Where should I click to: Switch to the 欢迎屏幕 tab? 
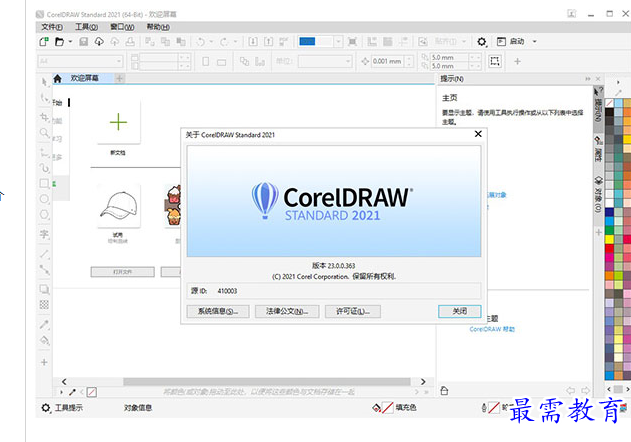pyautogui.click(x=85, y=78)
